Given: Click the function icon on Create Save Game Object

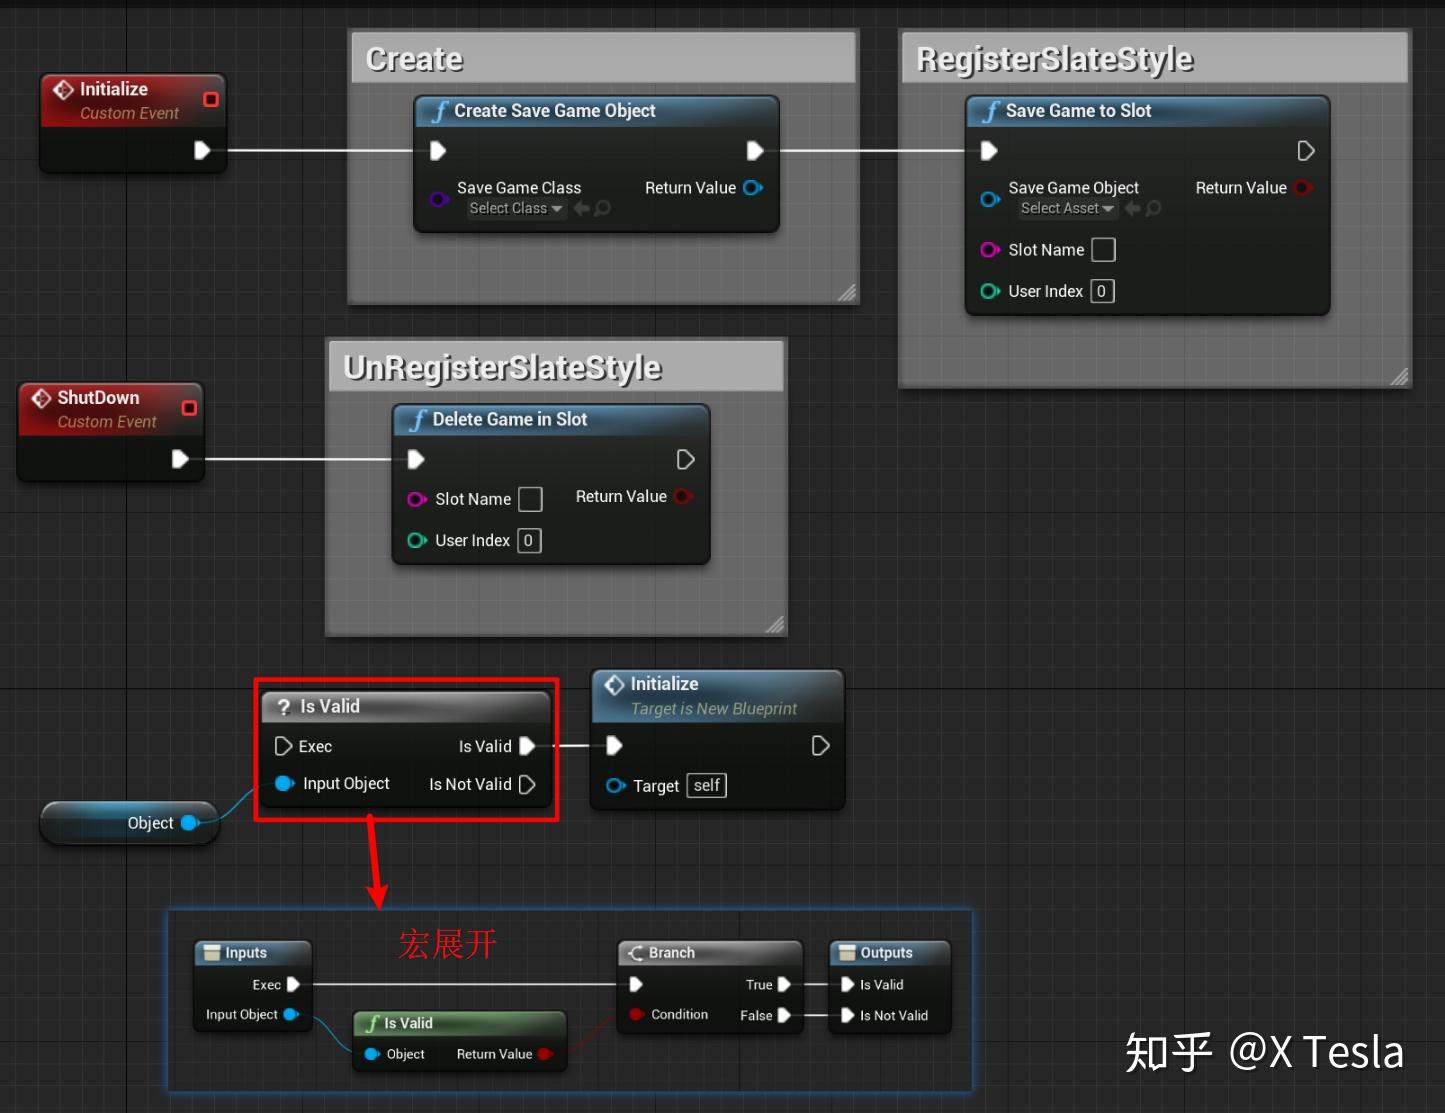Looking at the screenshot, I should [440, 111].
